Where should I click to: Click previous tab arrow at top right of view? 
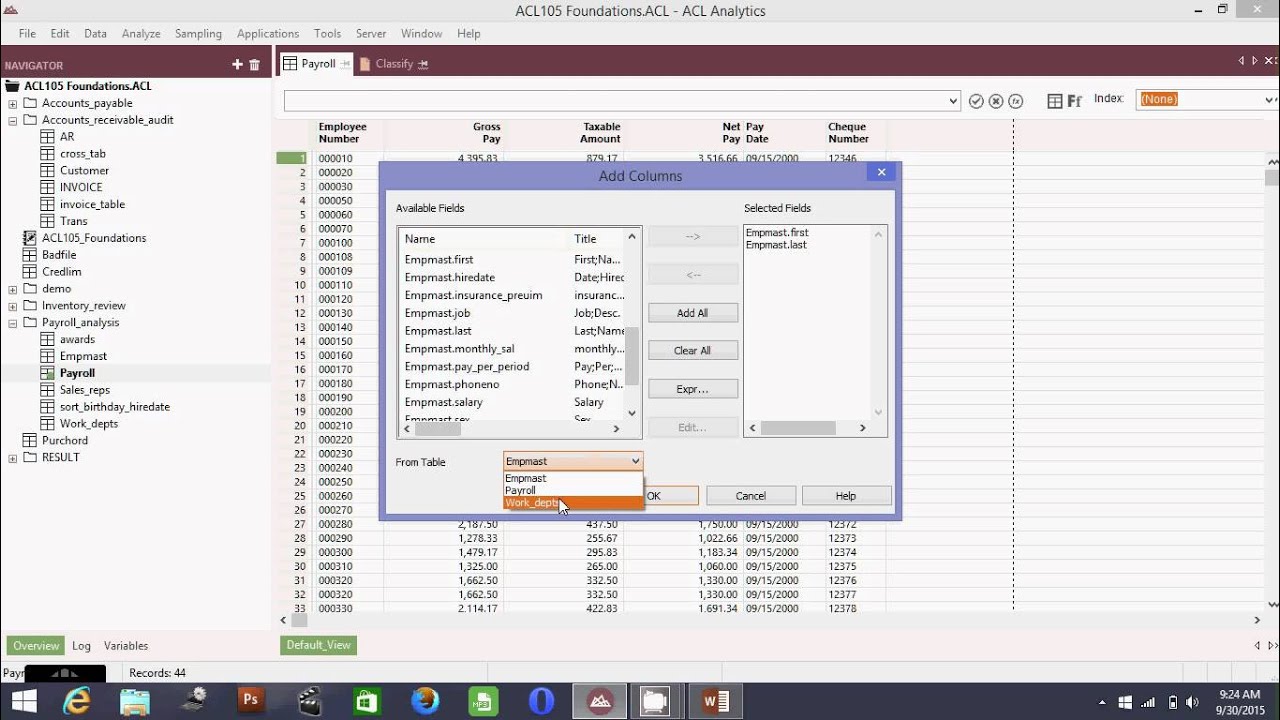1242,61
